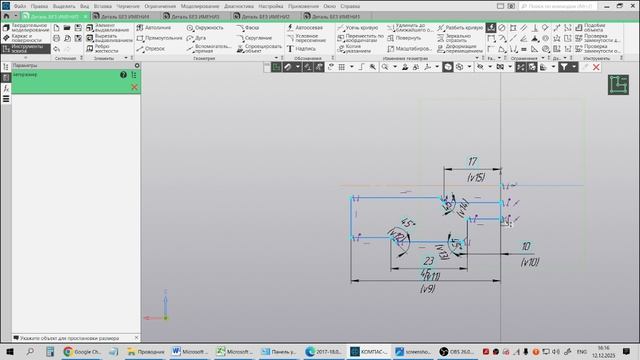Viewport: 640px width, 360px height.
Task: Open the filter dropdown arrow in view toolbar
Action: (574, 67)
